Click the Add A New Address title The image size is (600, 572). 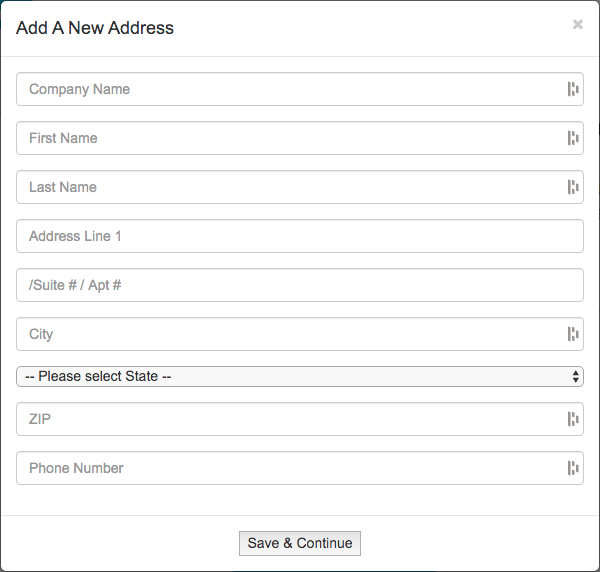95,28
